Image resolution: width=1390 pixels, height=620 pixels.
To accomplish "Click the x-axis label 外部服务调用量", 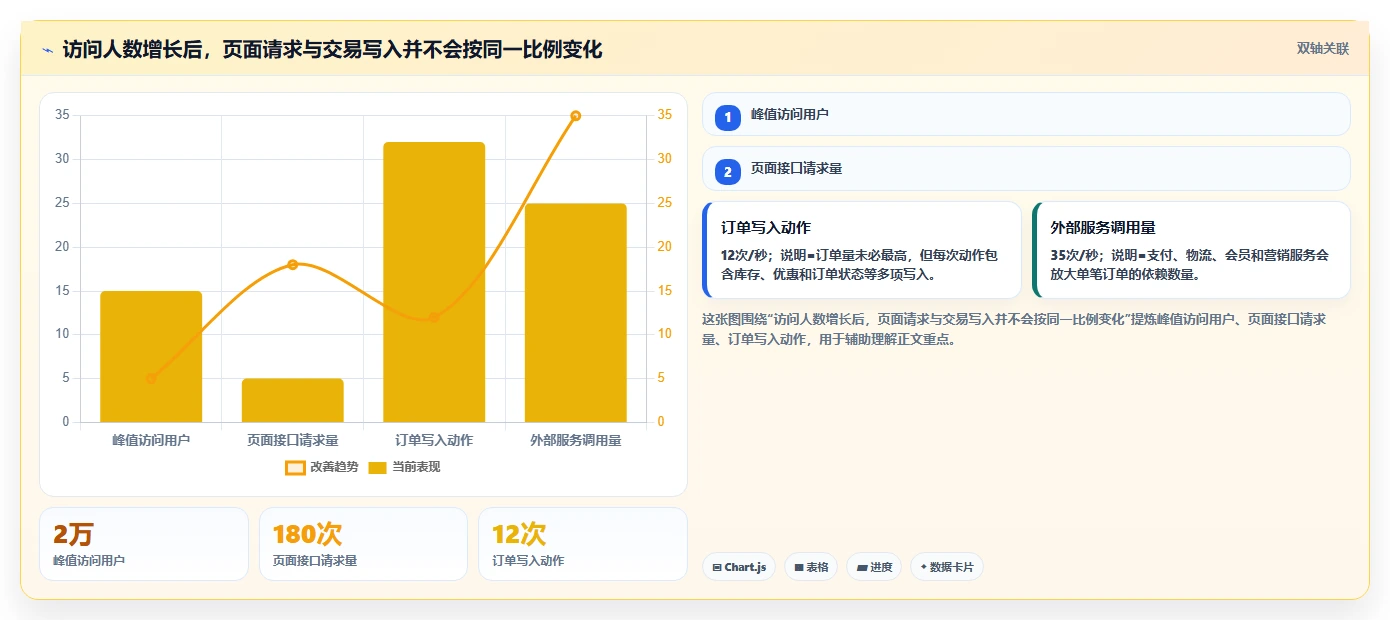I will pyautogui.click(x=576, y=440).
